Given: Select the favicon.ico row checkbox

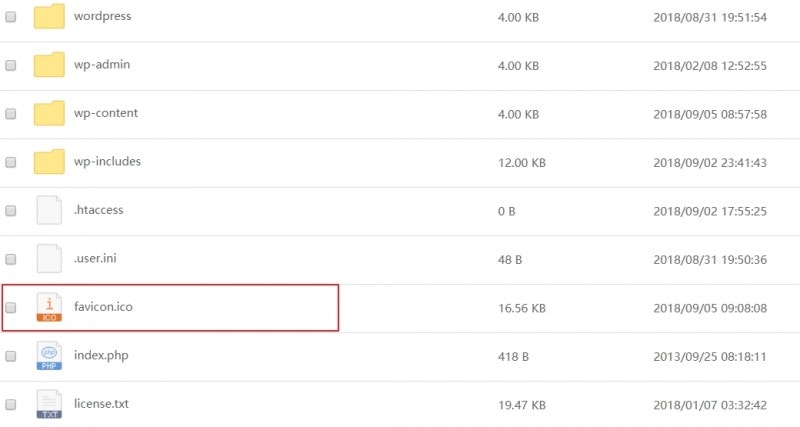Looking at the screenshot, I should click(x=11, y=308).
